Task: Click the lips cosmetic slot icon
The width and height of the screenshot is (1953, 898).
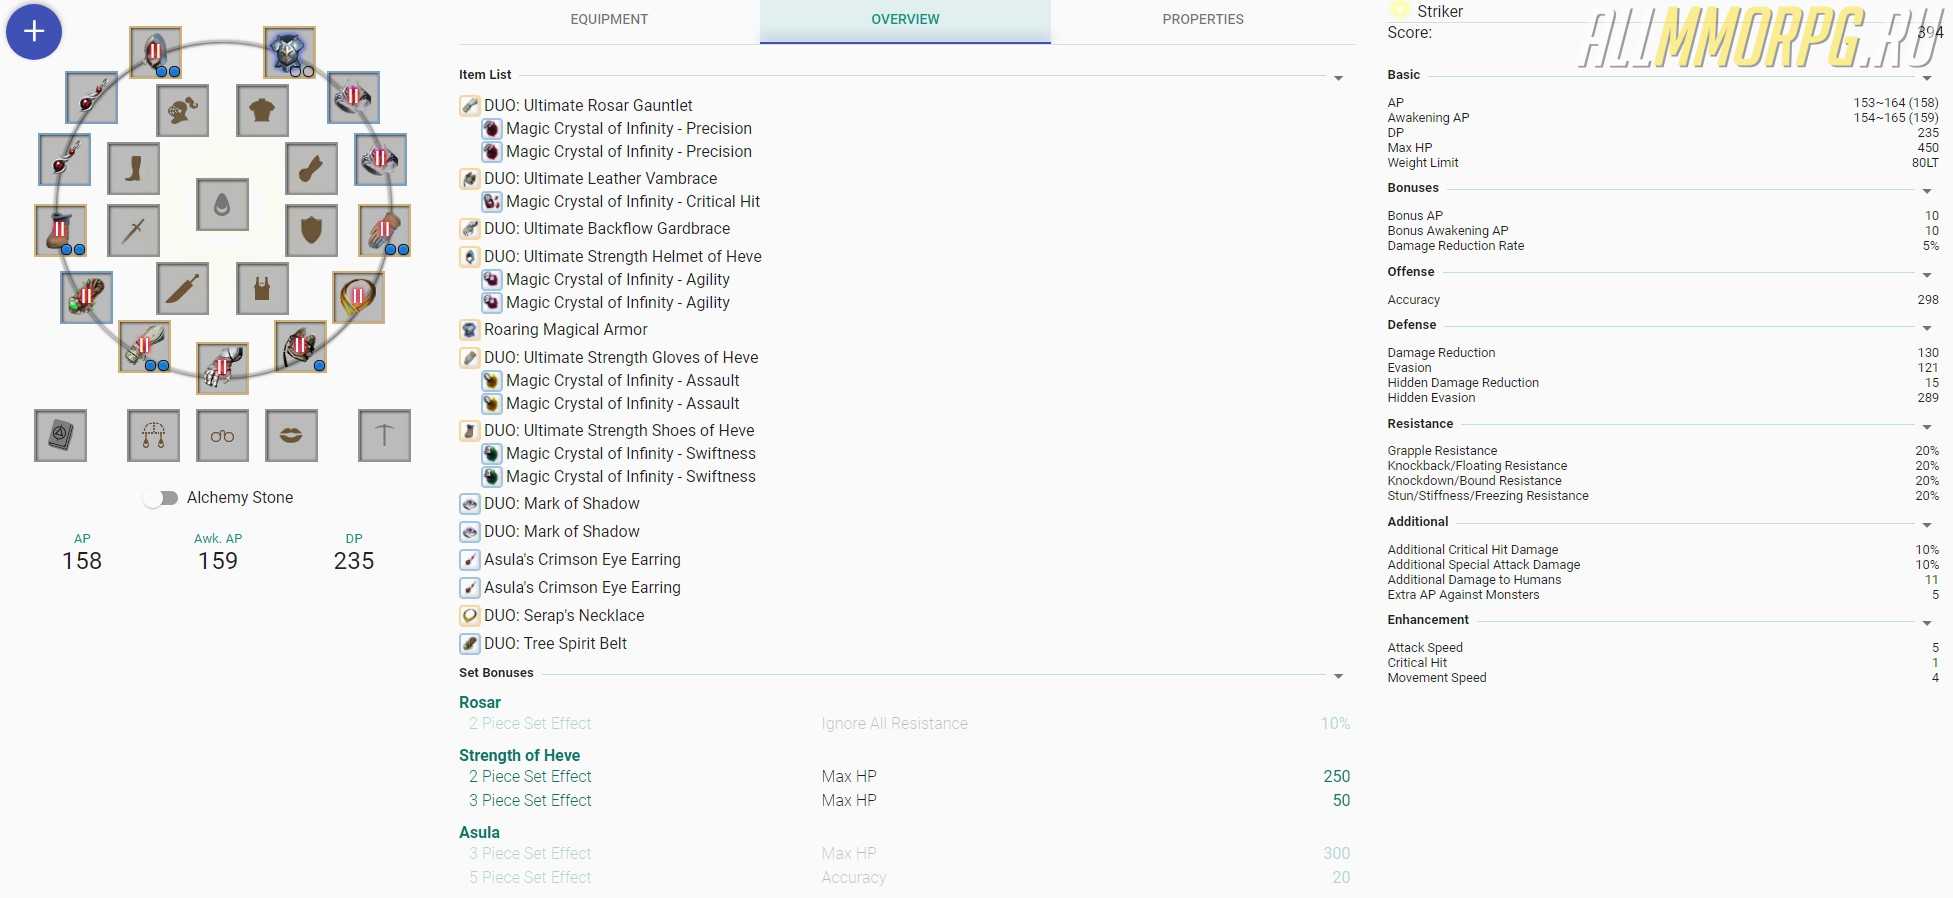Action: (x=291, y=435)
